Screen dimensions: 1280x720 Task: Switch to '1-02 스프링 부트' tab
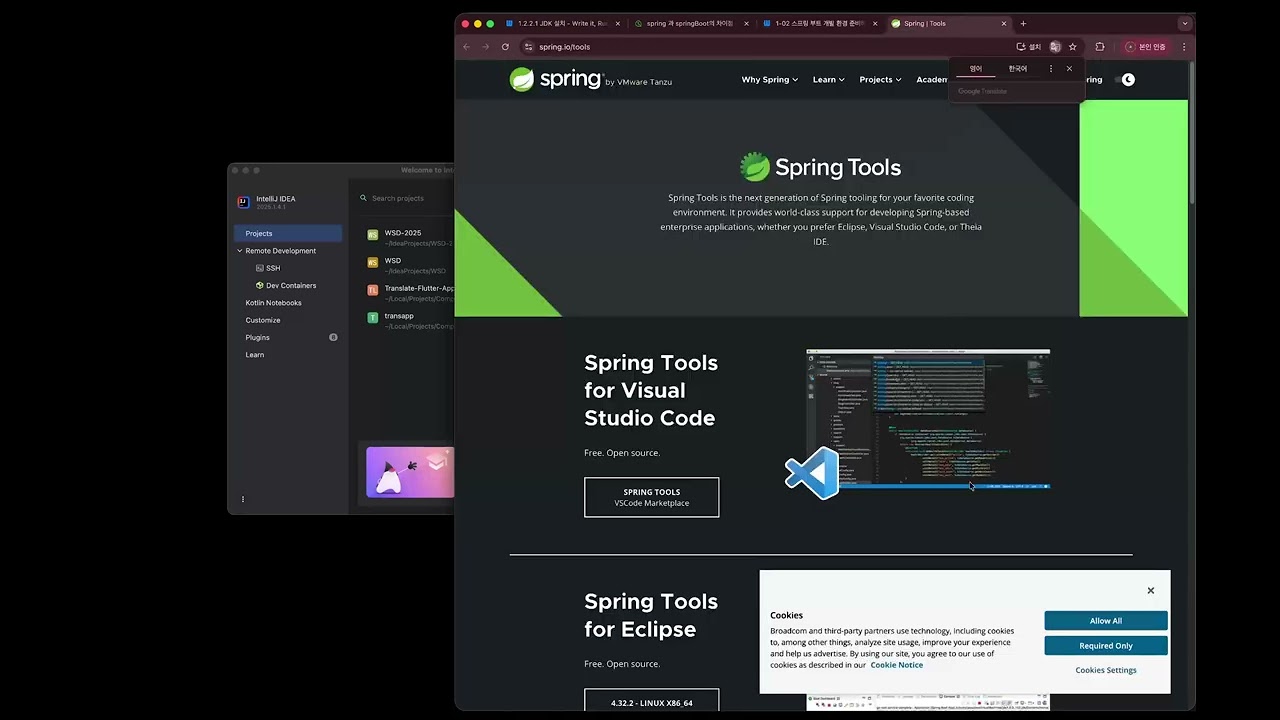[x=818, y=23]
